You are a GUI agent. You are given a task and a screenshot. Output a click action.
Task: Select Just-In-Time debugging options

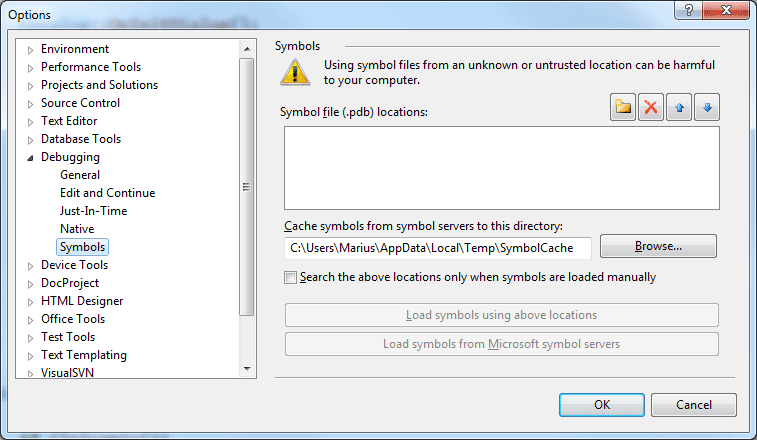tap(93, 211)
